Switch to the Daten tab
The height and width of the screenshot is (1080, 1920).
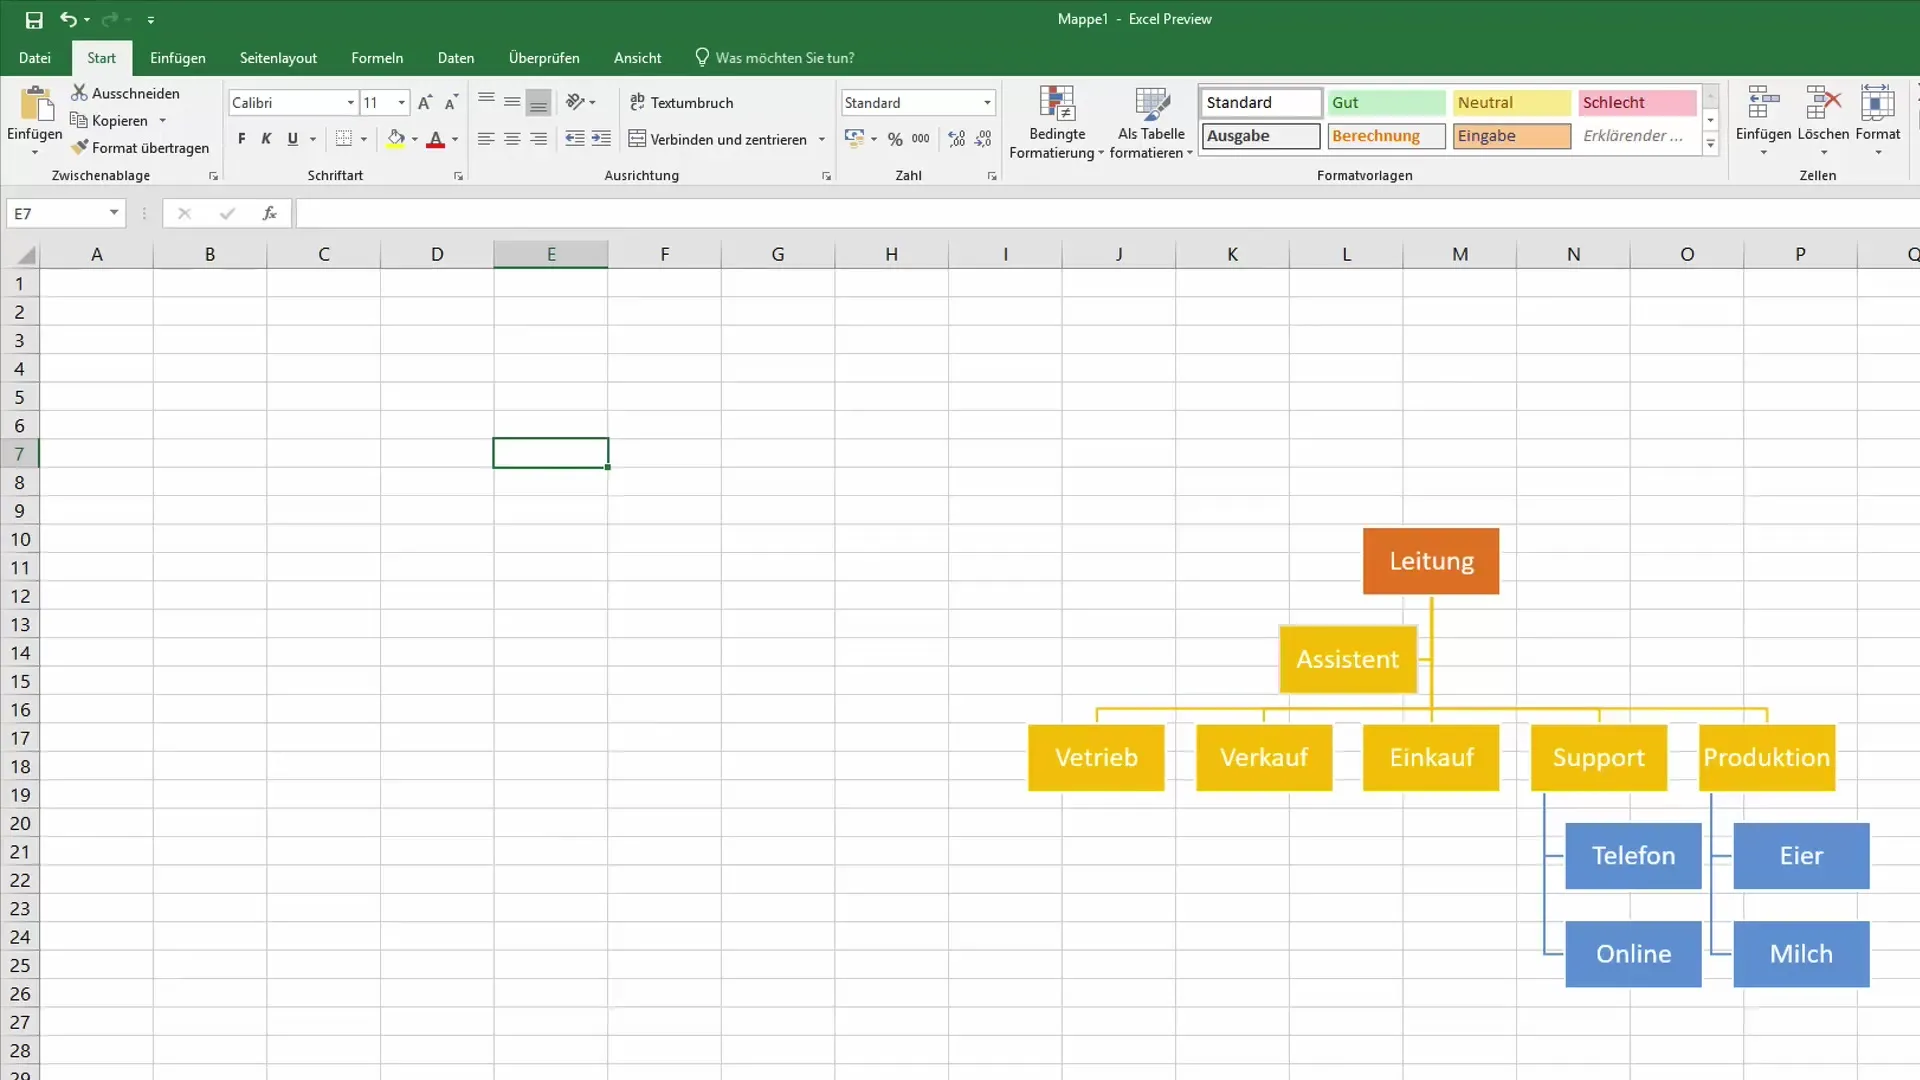point(456,58)
